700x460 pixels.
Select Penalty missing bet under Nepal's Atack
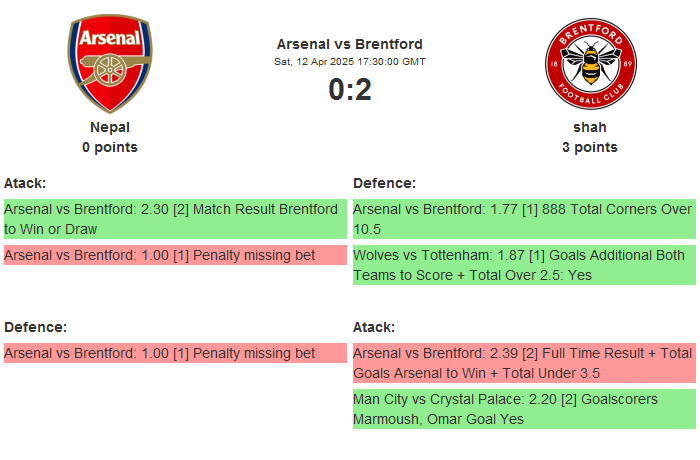tap(174, 255)
